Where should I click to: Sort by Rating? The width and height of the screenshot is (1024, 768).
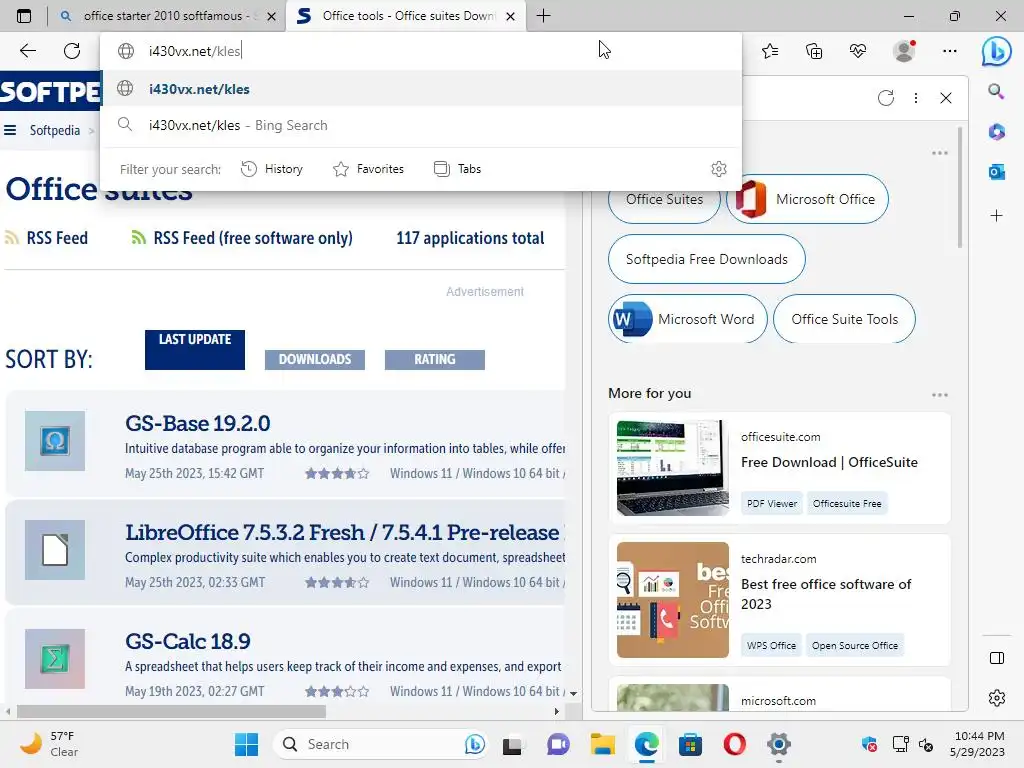435,360
